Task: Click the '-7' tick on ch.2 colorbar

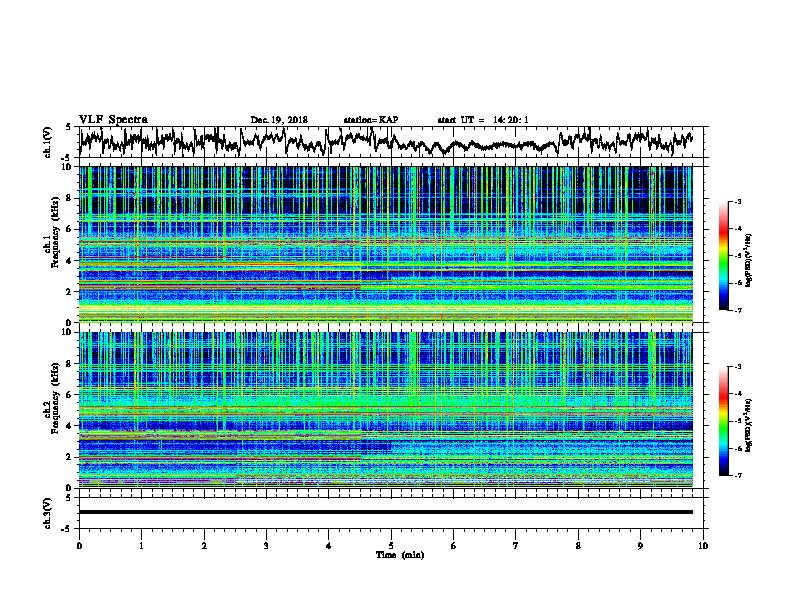Action: coord(737,475)
